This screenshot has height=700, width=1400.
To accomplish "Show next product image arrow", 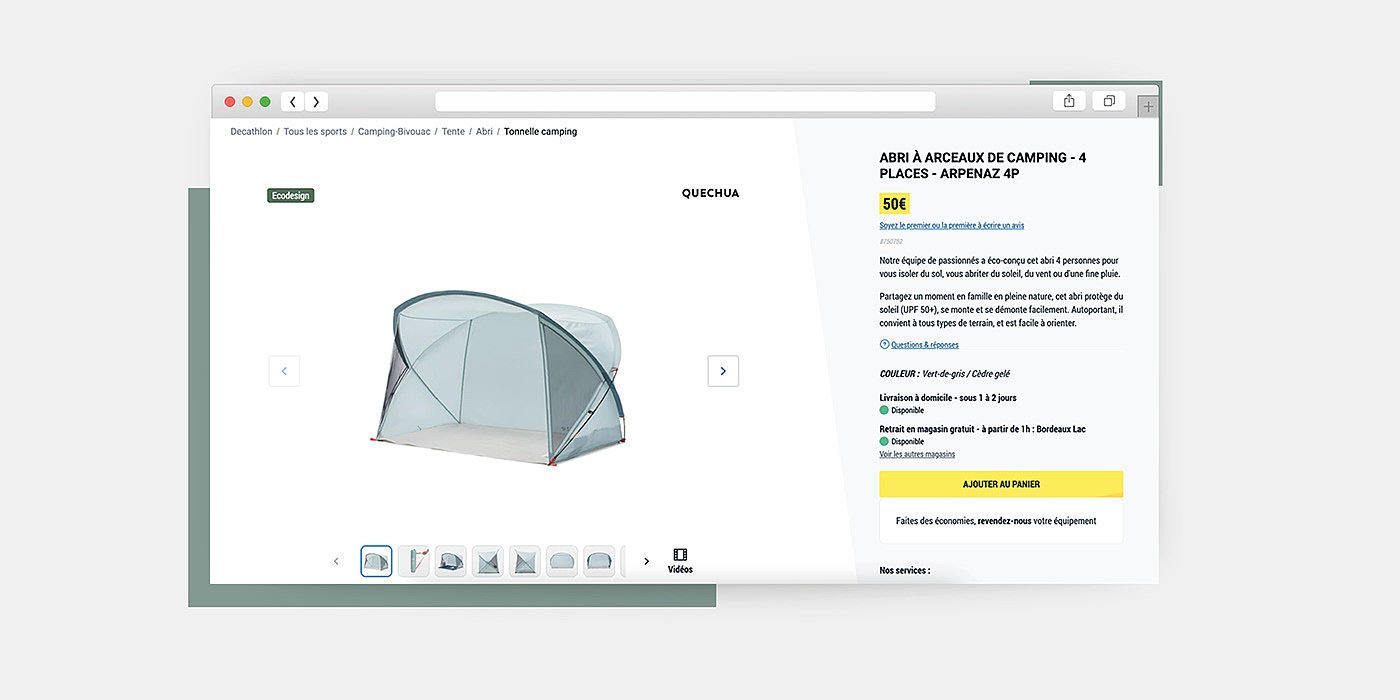I will click(x=723, y=371).
